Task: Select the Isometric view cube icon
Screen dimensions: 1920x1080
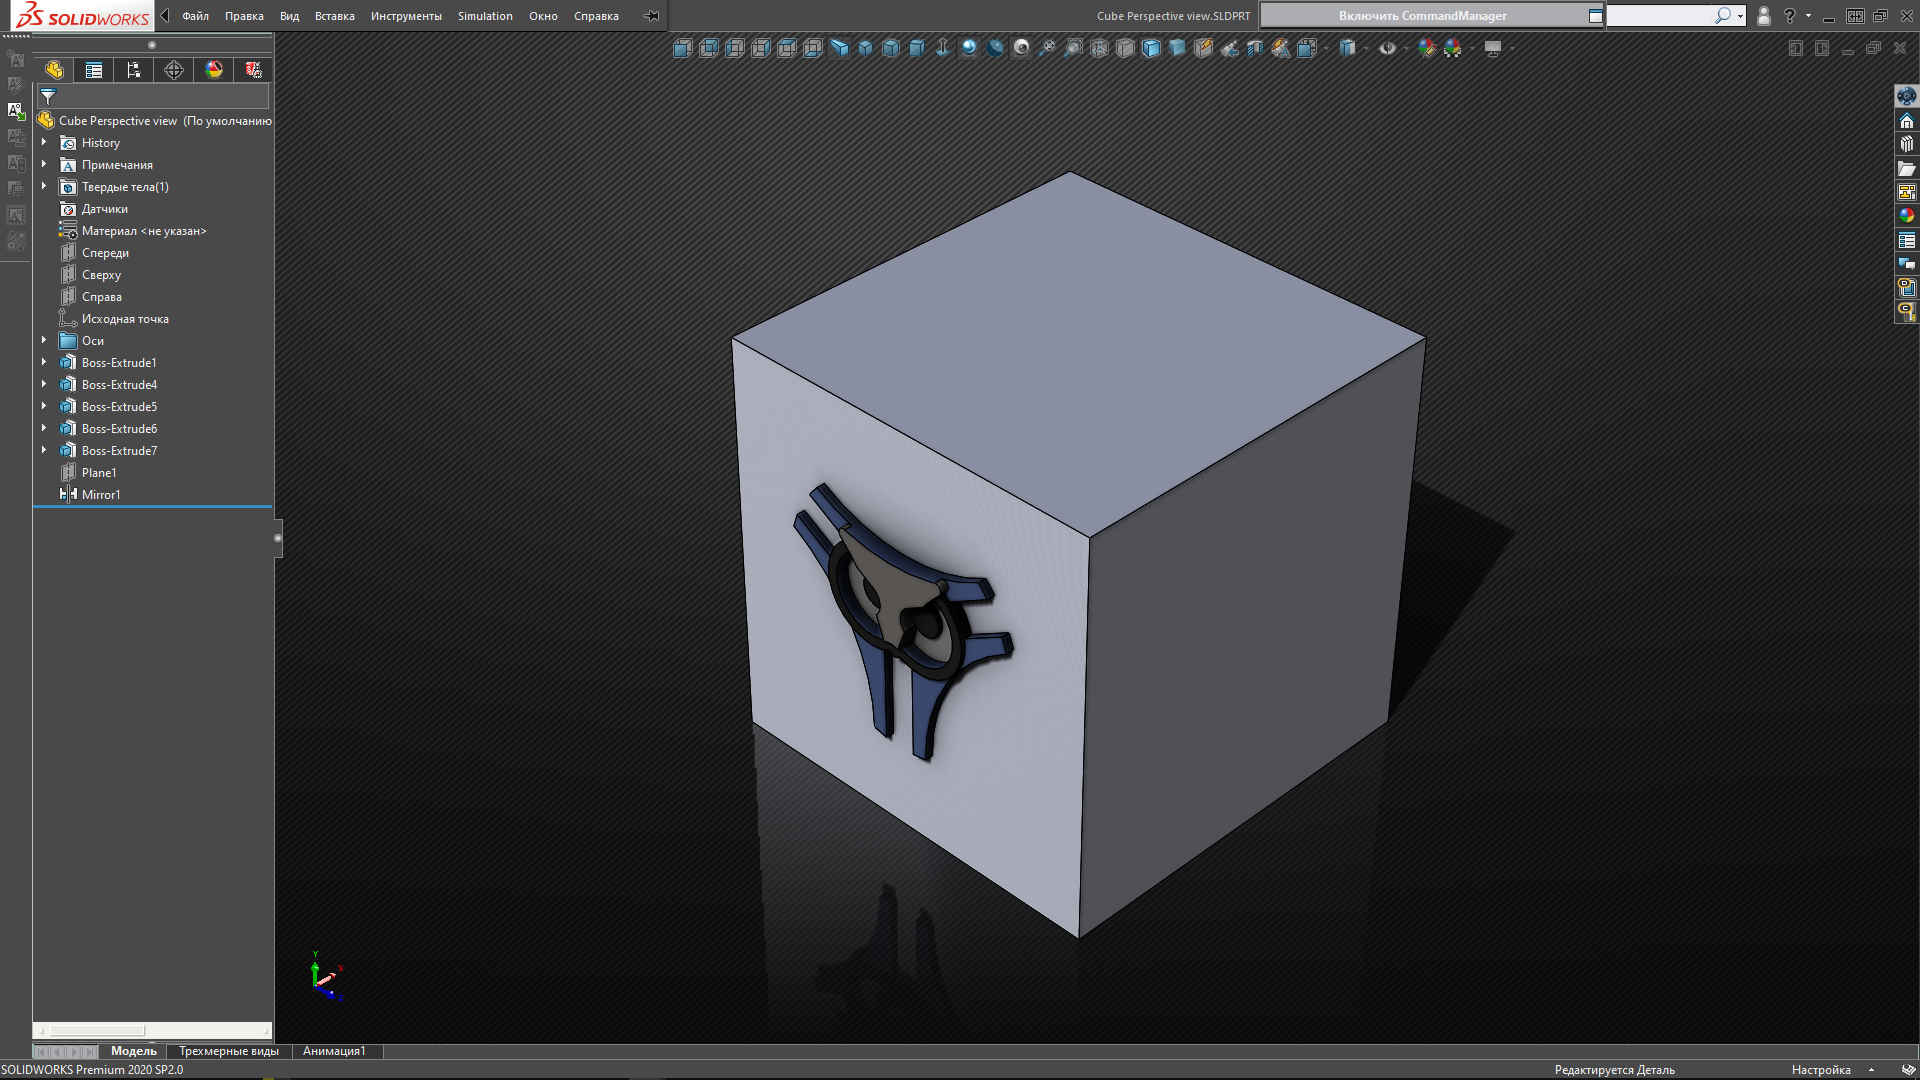Action: pos(865,48)
